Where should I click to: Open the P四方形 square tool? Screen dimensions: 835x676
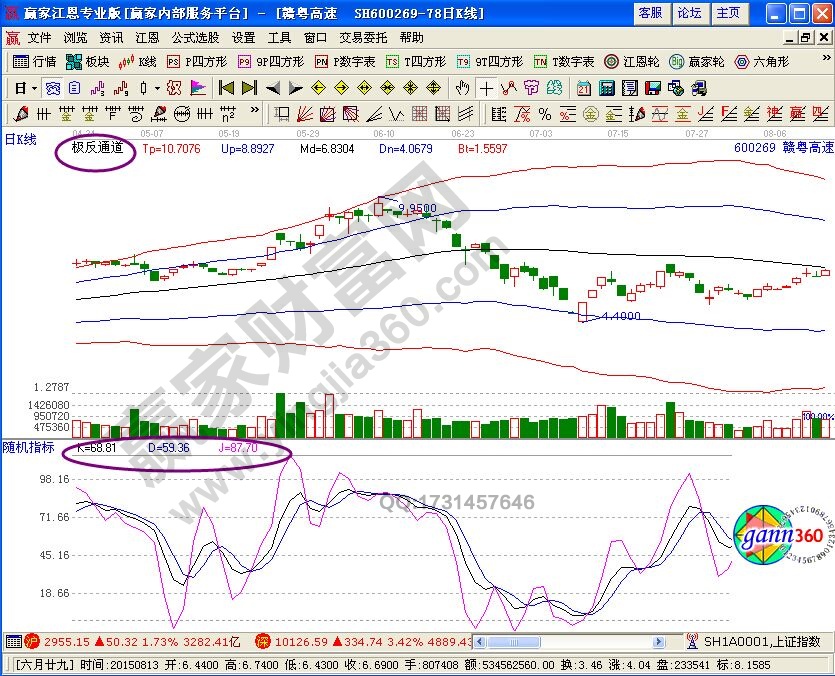[196, 62]
